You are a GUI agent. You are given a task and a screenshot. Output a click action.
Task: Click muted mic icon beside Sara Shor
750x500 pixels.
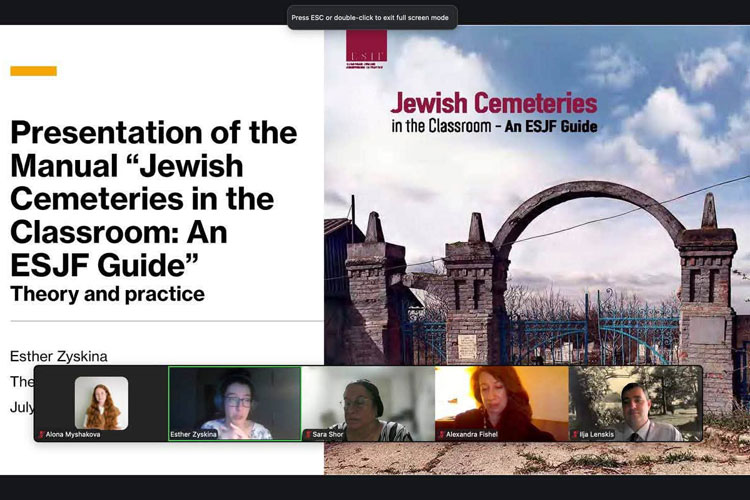coord(309,434)
